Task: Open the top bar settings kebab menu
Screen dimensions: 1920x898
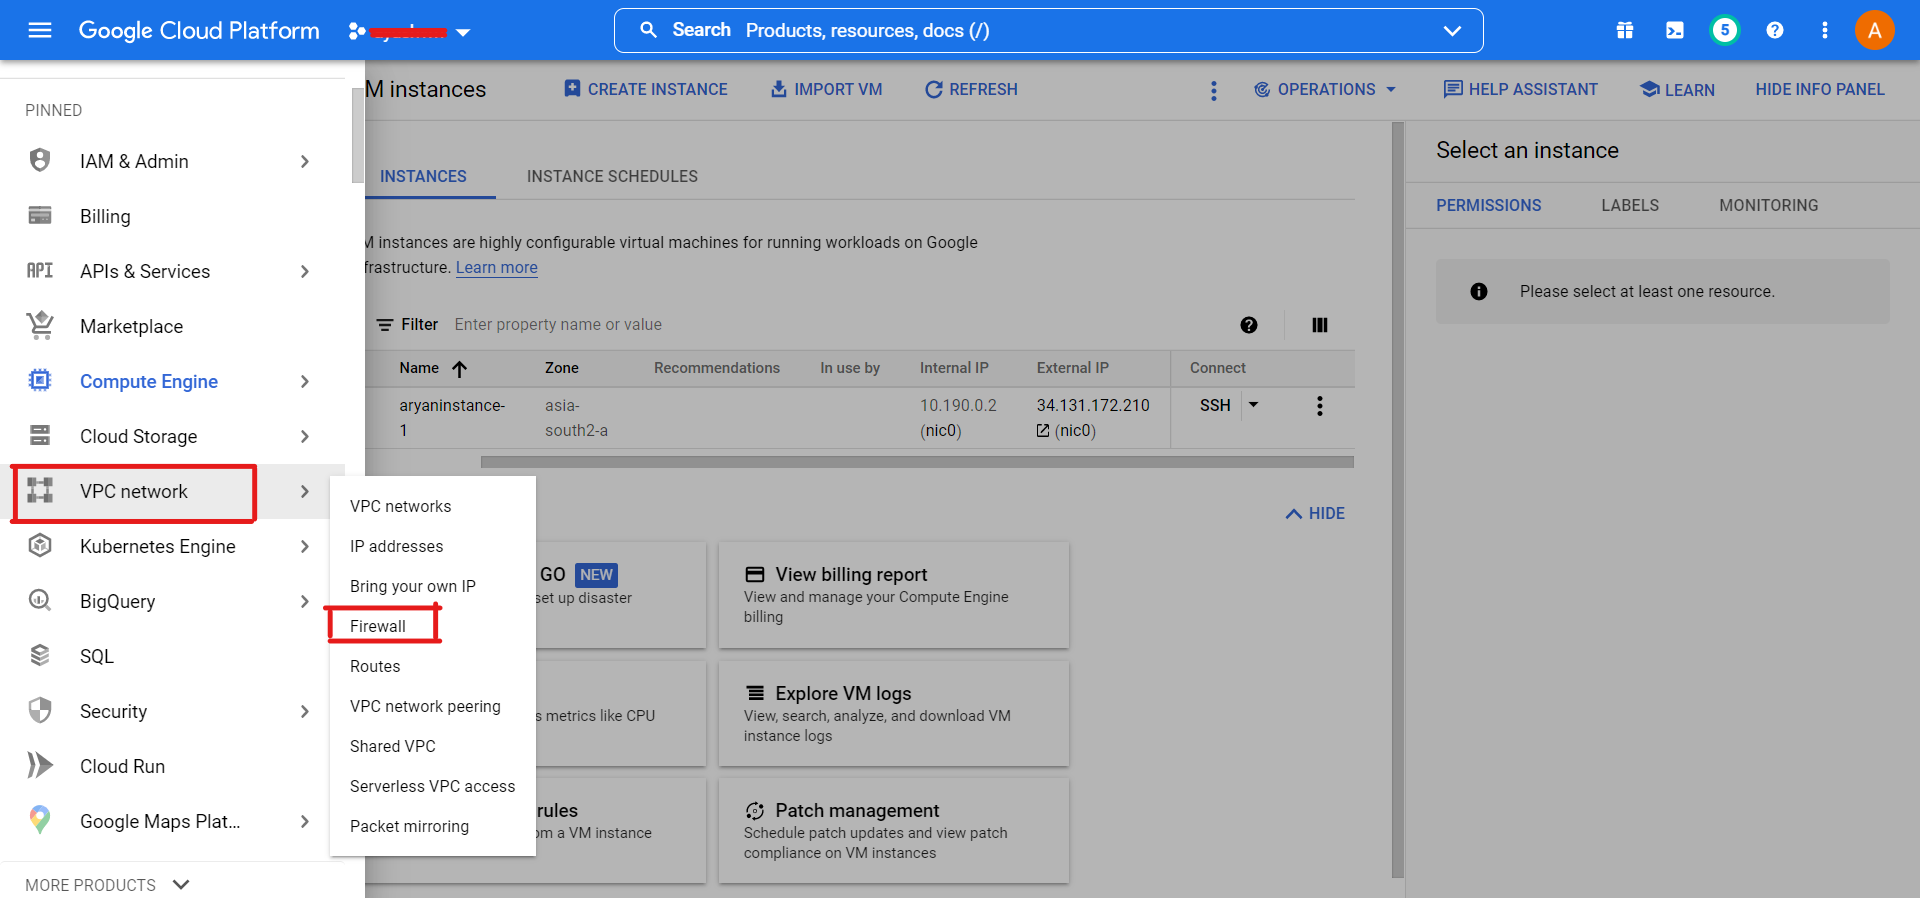Action: point(1825,30)
